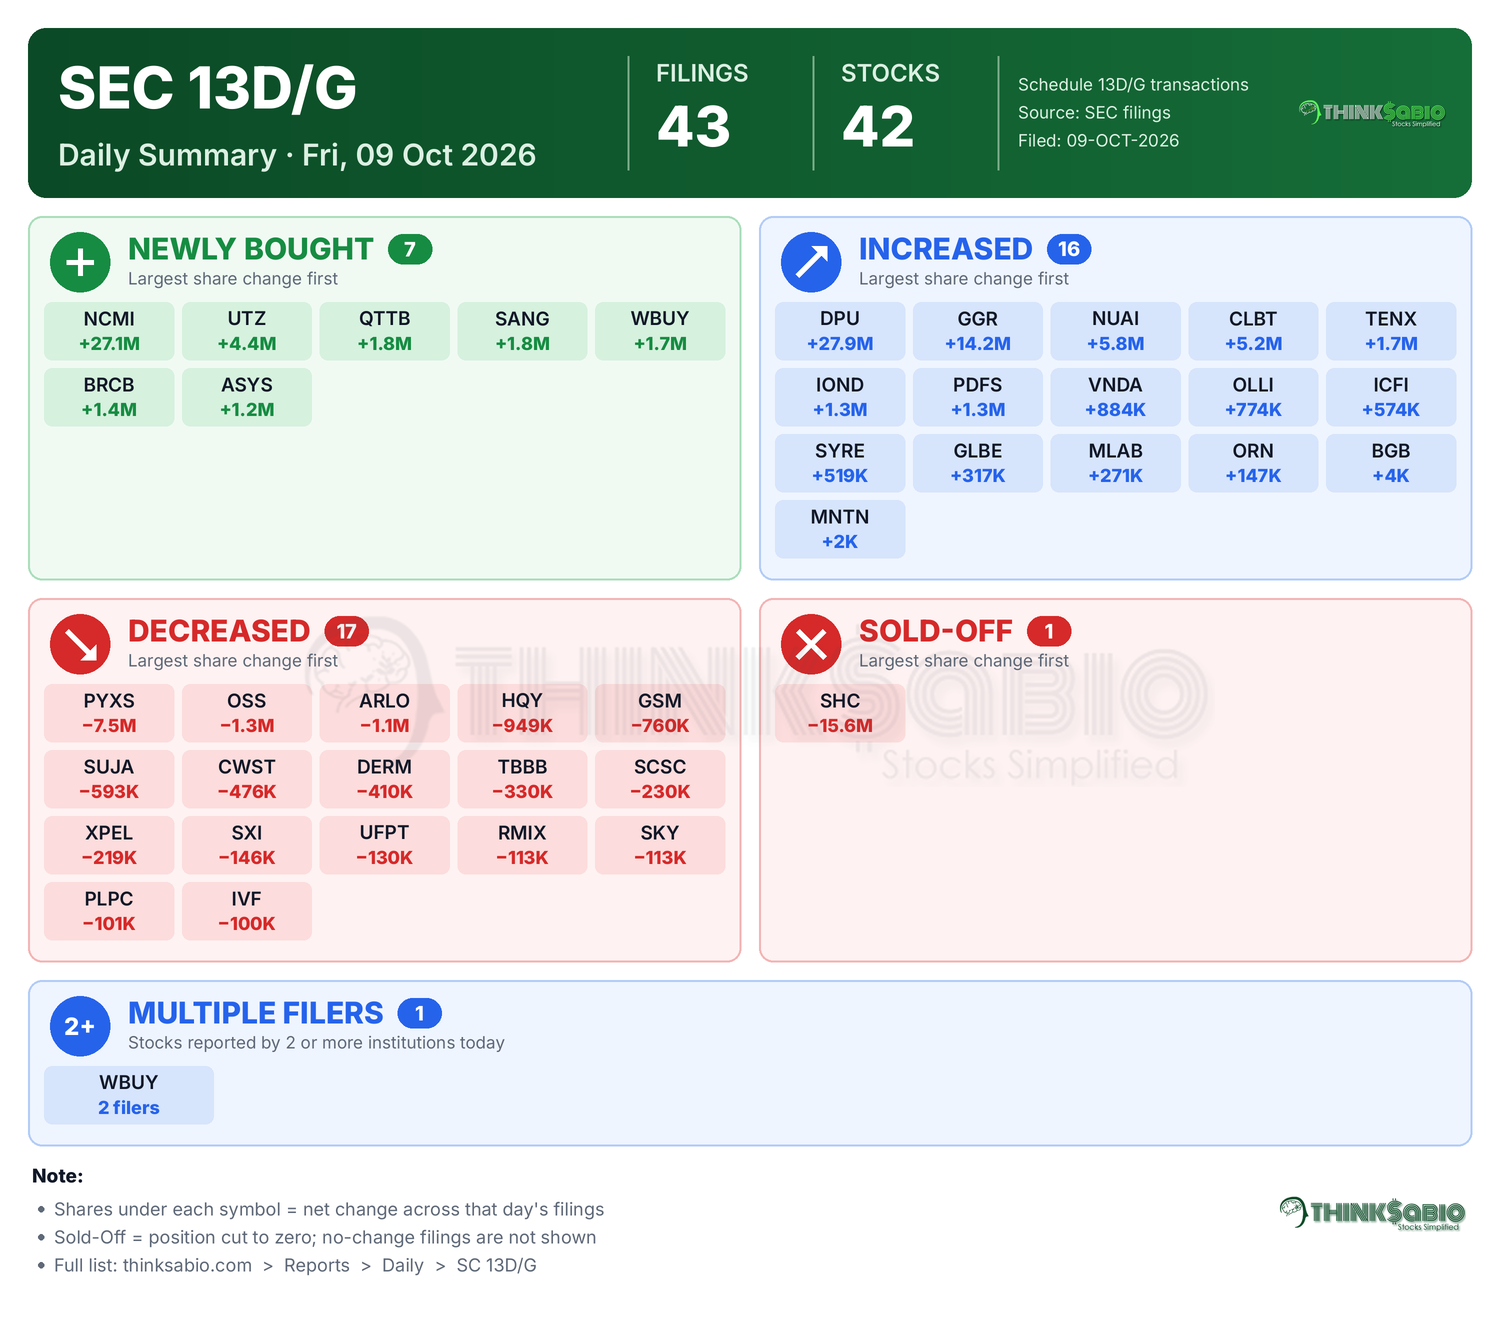The width and height of the screenshot is (1500, 1322).
Task: Select the 'WBUY 2 filers' card
Action: (129, 1095)
